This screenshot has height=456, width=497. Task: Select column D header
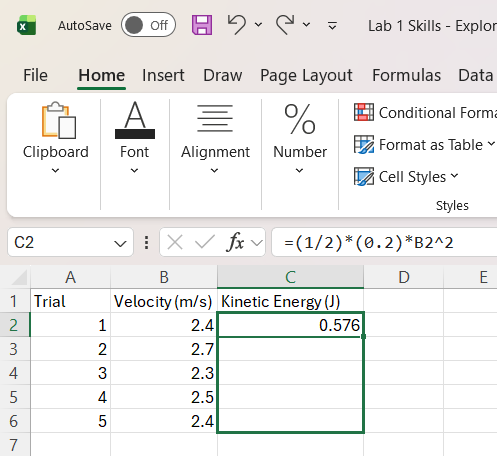tap(404, 277)
